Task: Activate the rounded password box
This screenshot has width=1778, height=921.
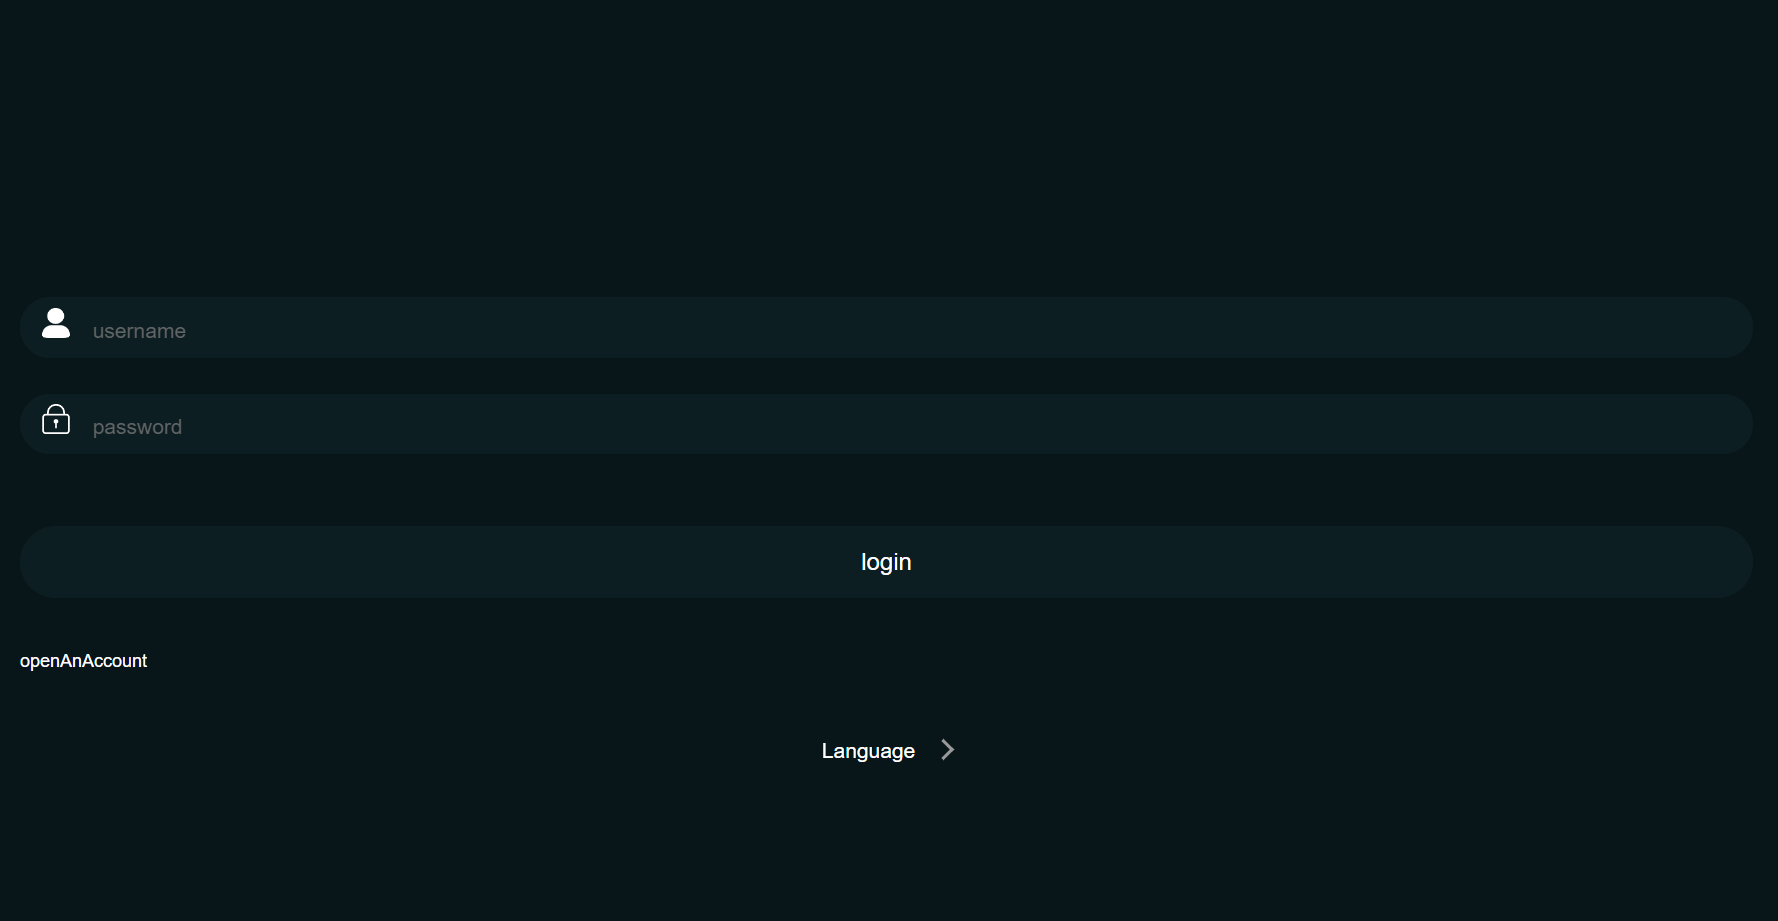Action: click(x=886, y=424)
